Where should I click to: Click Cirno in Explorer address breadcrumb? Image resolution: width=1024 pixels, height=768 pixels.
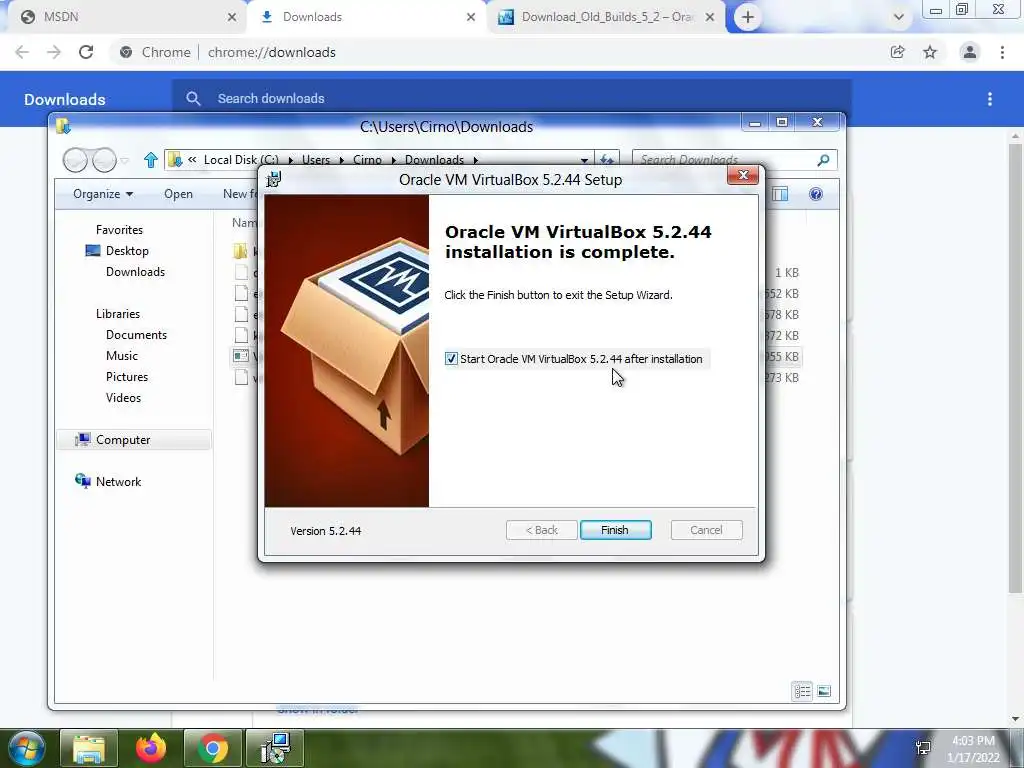pyautogui.click(x=367, y=160)
